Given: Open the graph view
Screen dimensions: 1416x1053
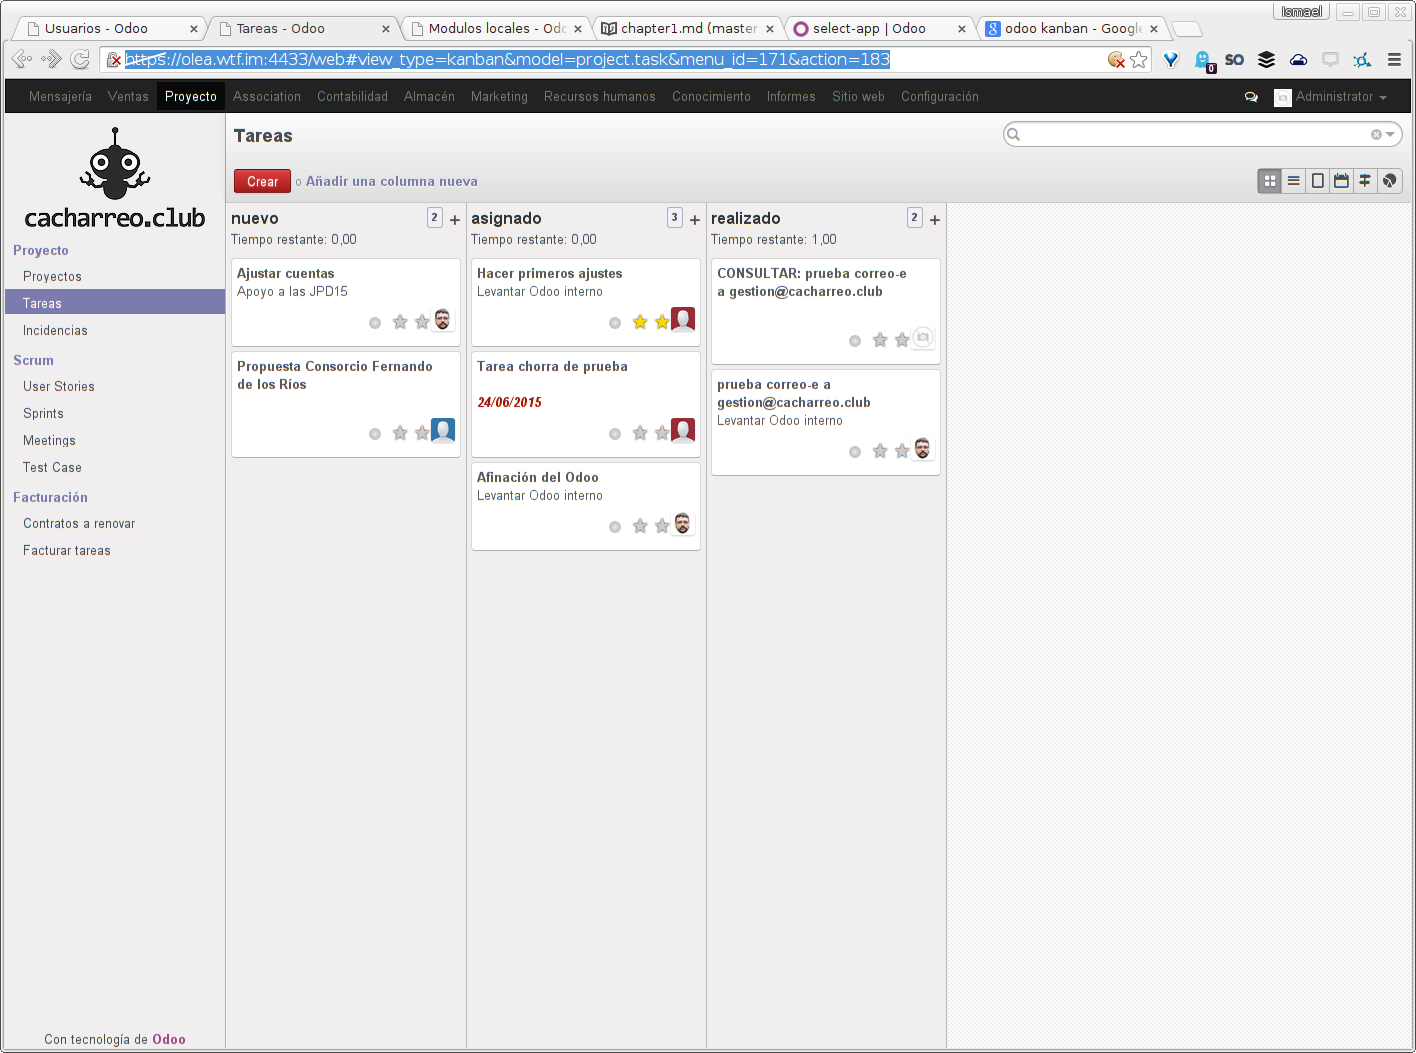Looking at the screenshot, I should [1389, 181].
